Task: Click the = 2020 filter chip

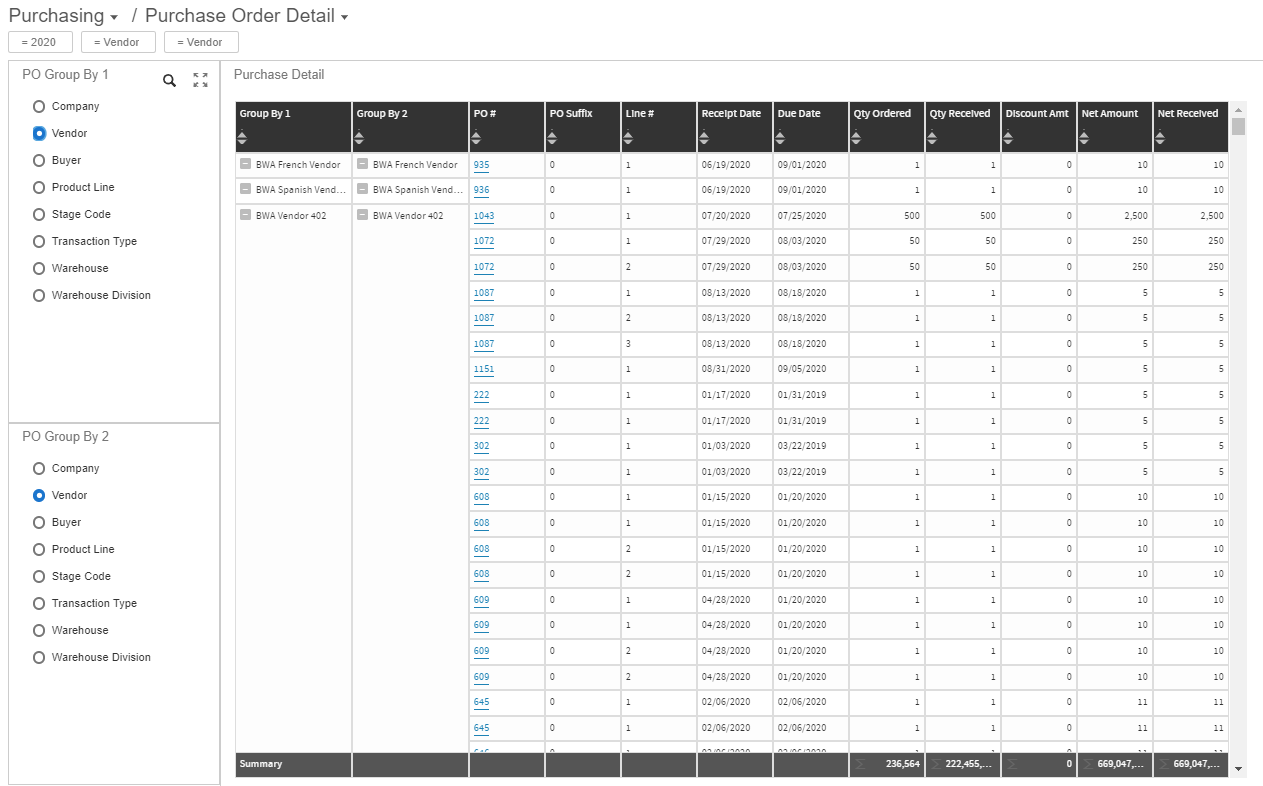Action: 40,42
